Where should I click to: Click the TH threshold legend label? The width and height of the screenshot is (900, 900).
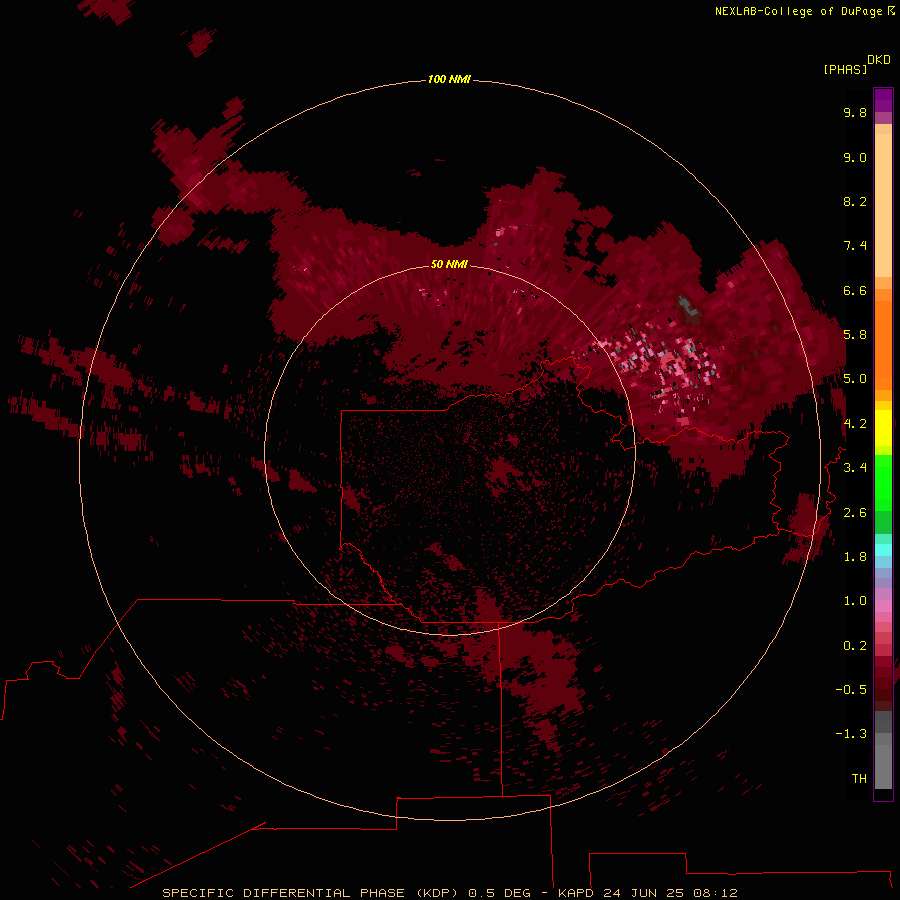click(x=859, y=779)
